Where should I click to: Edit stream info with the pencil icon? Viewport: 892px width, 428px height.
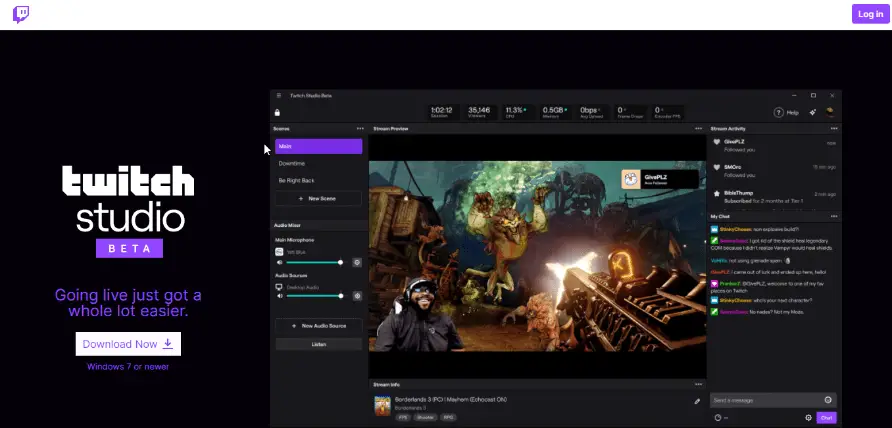(697, 401)
